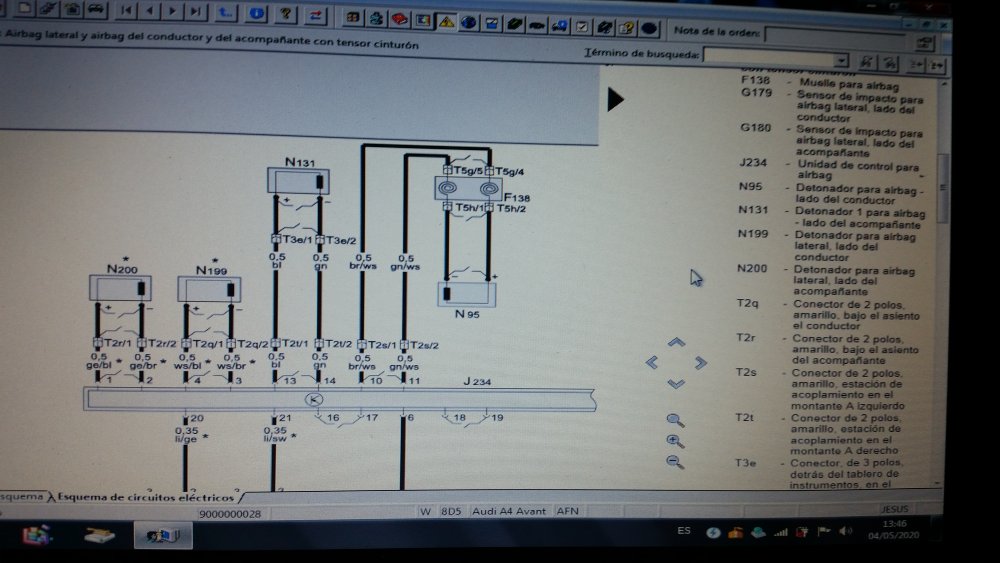This screenshot has height=563, width=1000.
Task: Click the zoom out magnifier icon
Action: 675,462
